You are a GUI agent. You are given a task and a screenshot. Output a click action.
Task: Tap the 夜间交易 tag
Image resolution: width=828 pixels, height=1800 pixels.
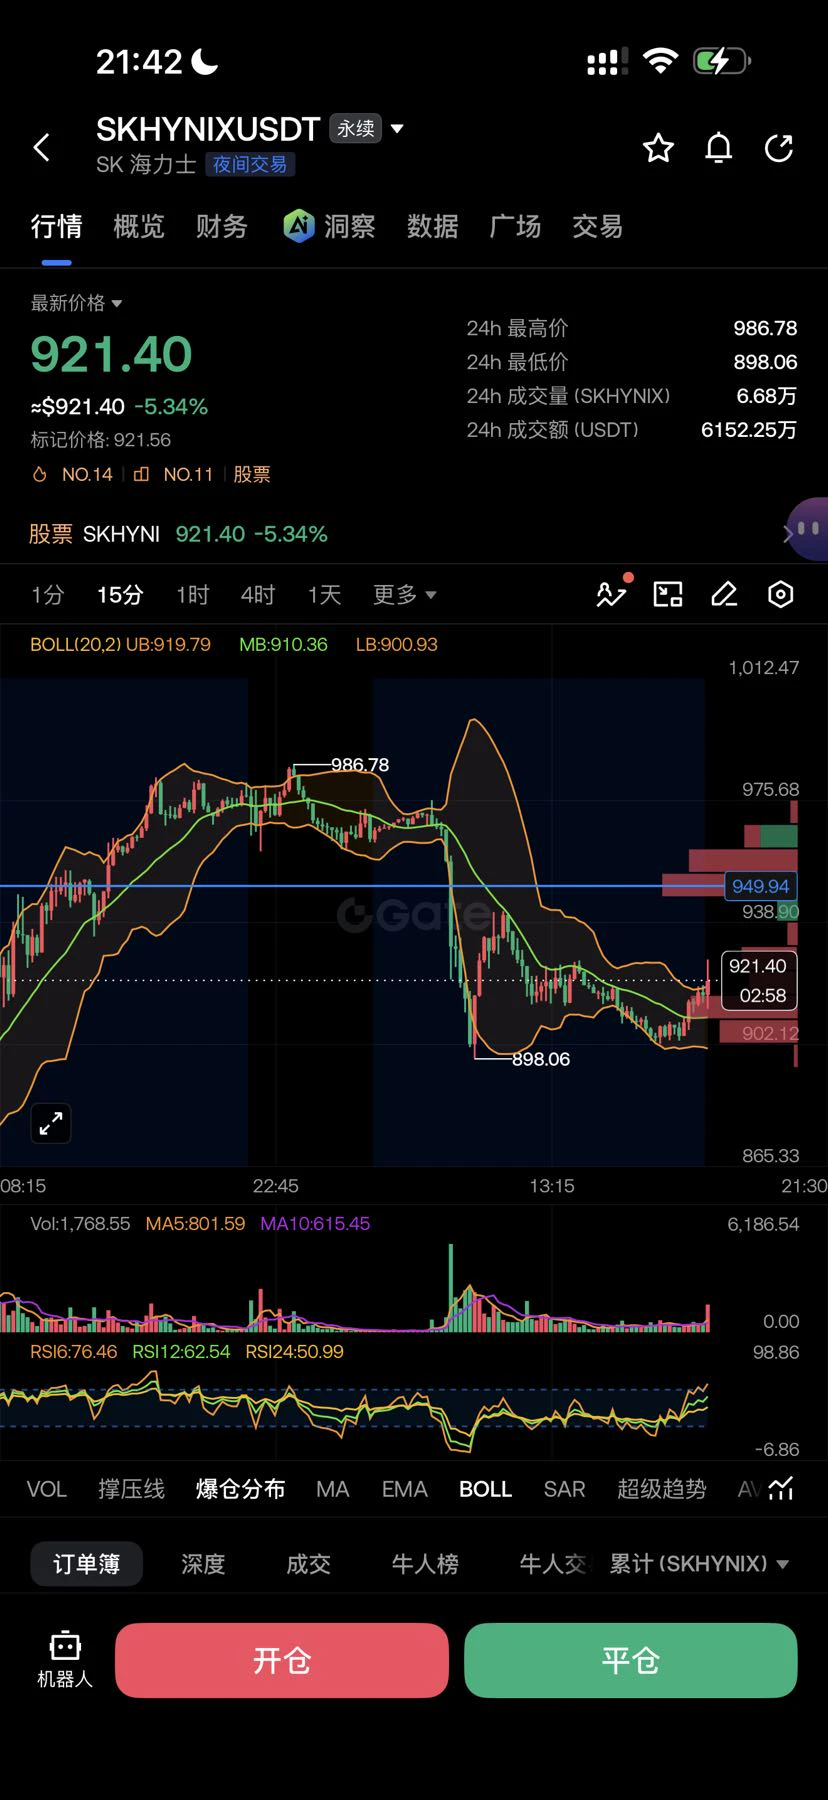(x=250, y=164)
